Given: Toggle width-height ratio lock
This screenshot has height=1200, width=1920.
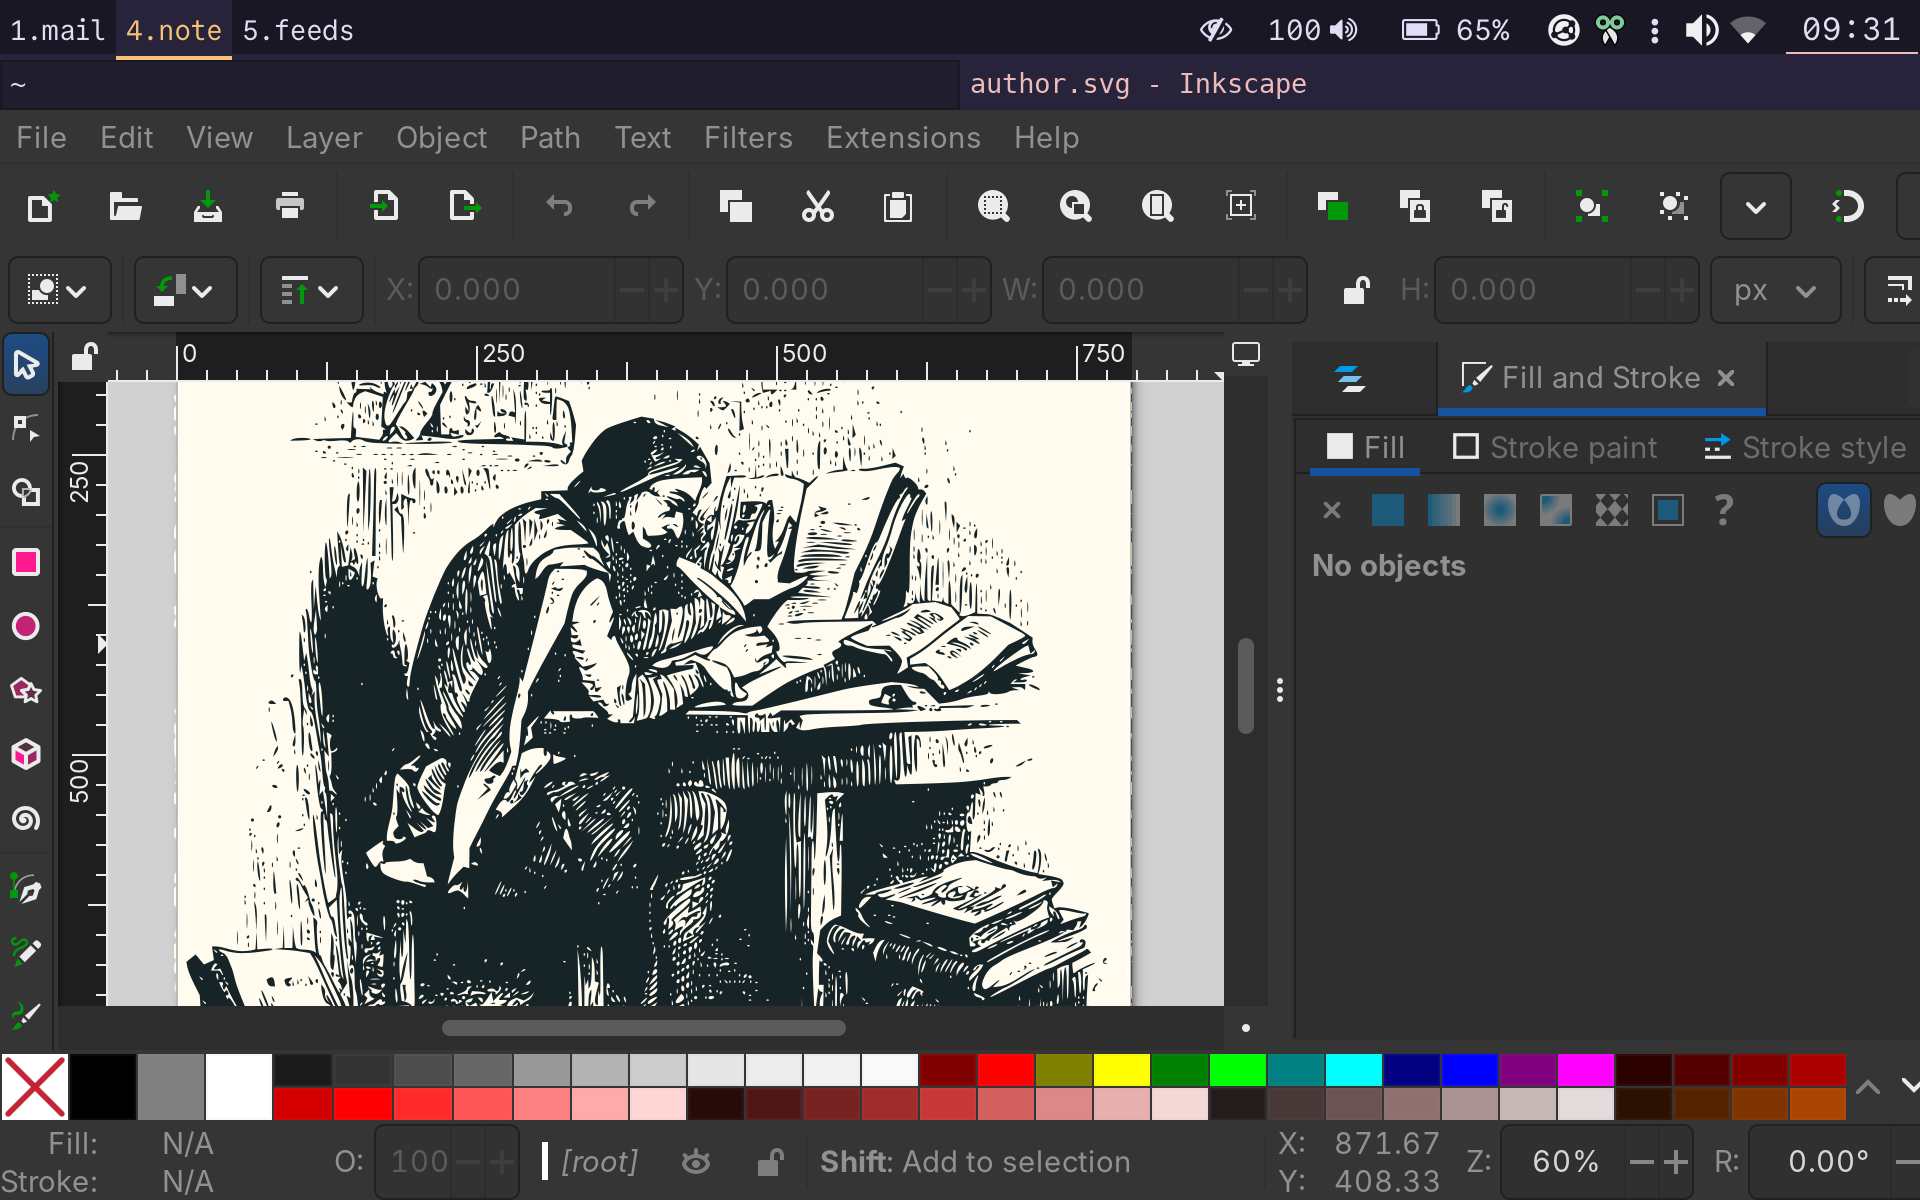Looking at the screenshot, I should (x=1356, y=290).
